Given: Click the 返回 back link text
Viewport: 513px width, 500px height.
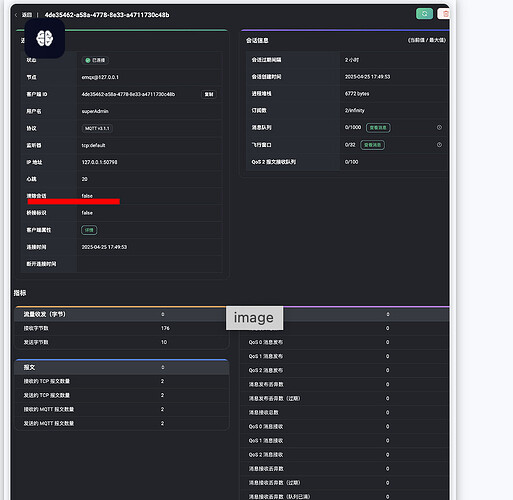Looking at the screenshot, I should coord(27,15).
